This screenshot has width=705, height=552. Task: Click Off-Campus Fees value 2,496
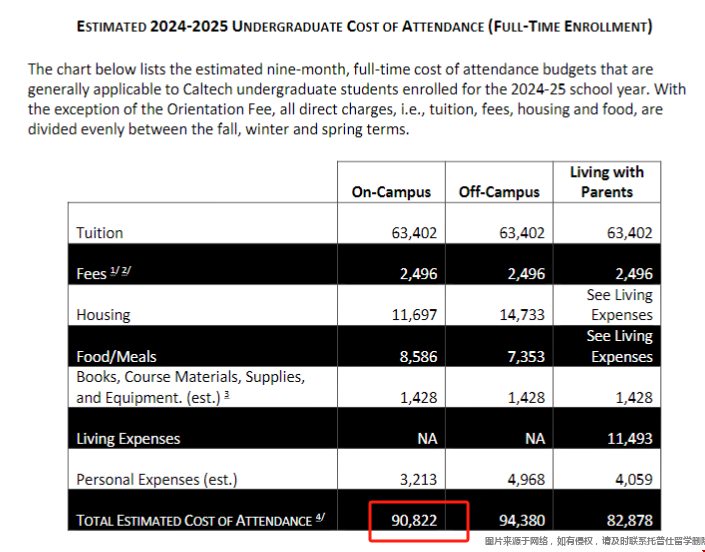click(x=527, y=274)
